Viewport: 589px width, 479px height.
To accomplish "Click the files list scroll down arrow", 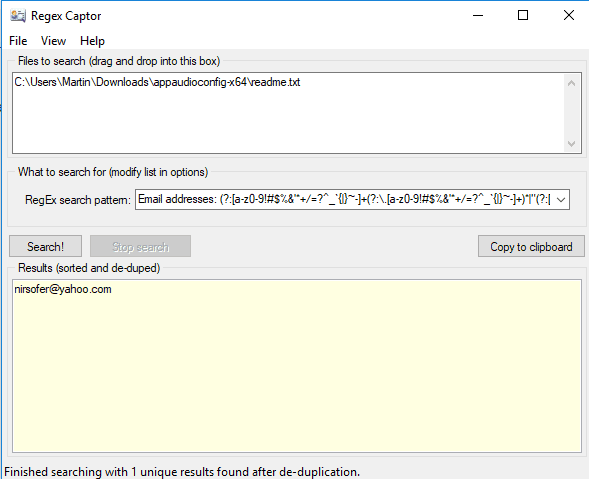I will pyautogui.click(x=571, y=144).
